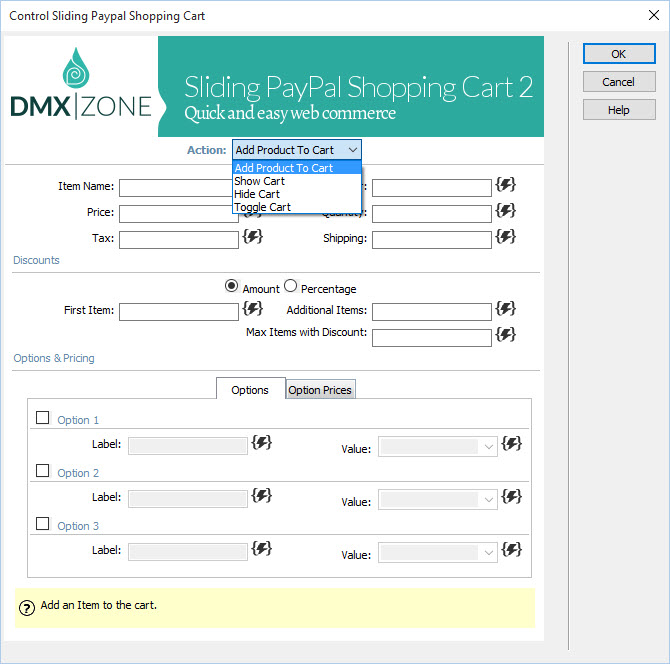Click the help question mark icon

click(27, 608)
